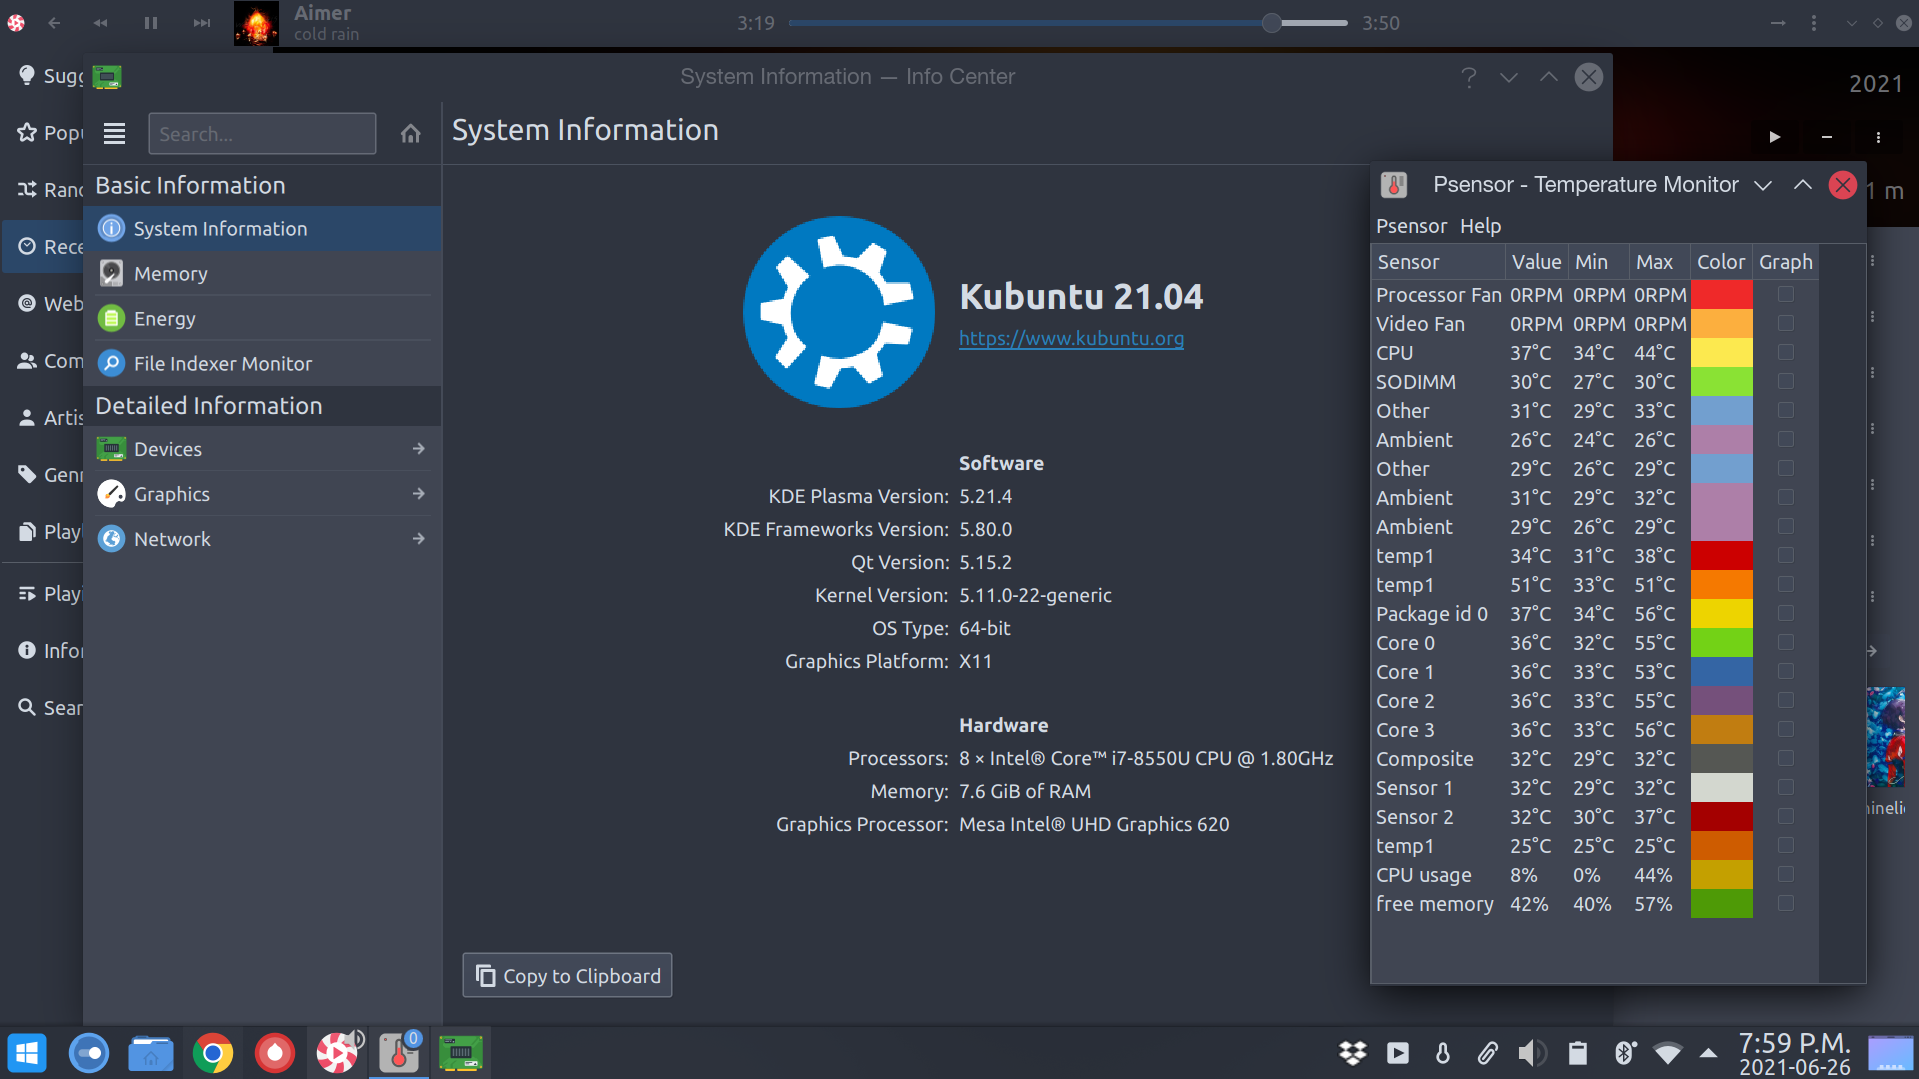Open File Indexer Monitor
This screenshot has width=1919, height=1079.
[263, 364]
